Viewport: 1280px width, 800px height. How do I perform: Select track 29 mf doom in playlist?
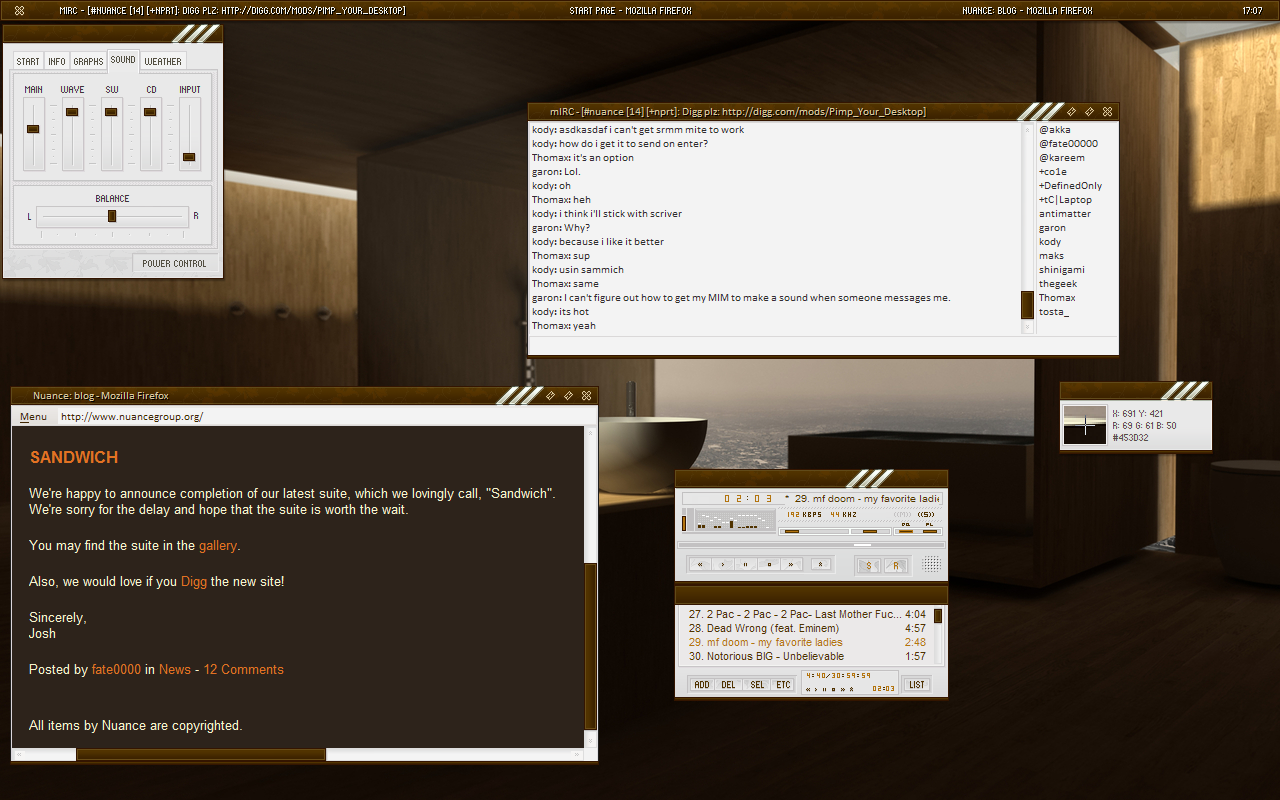tap(807, 642)
